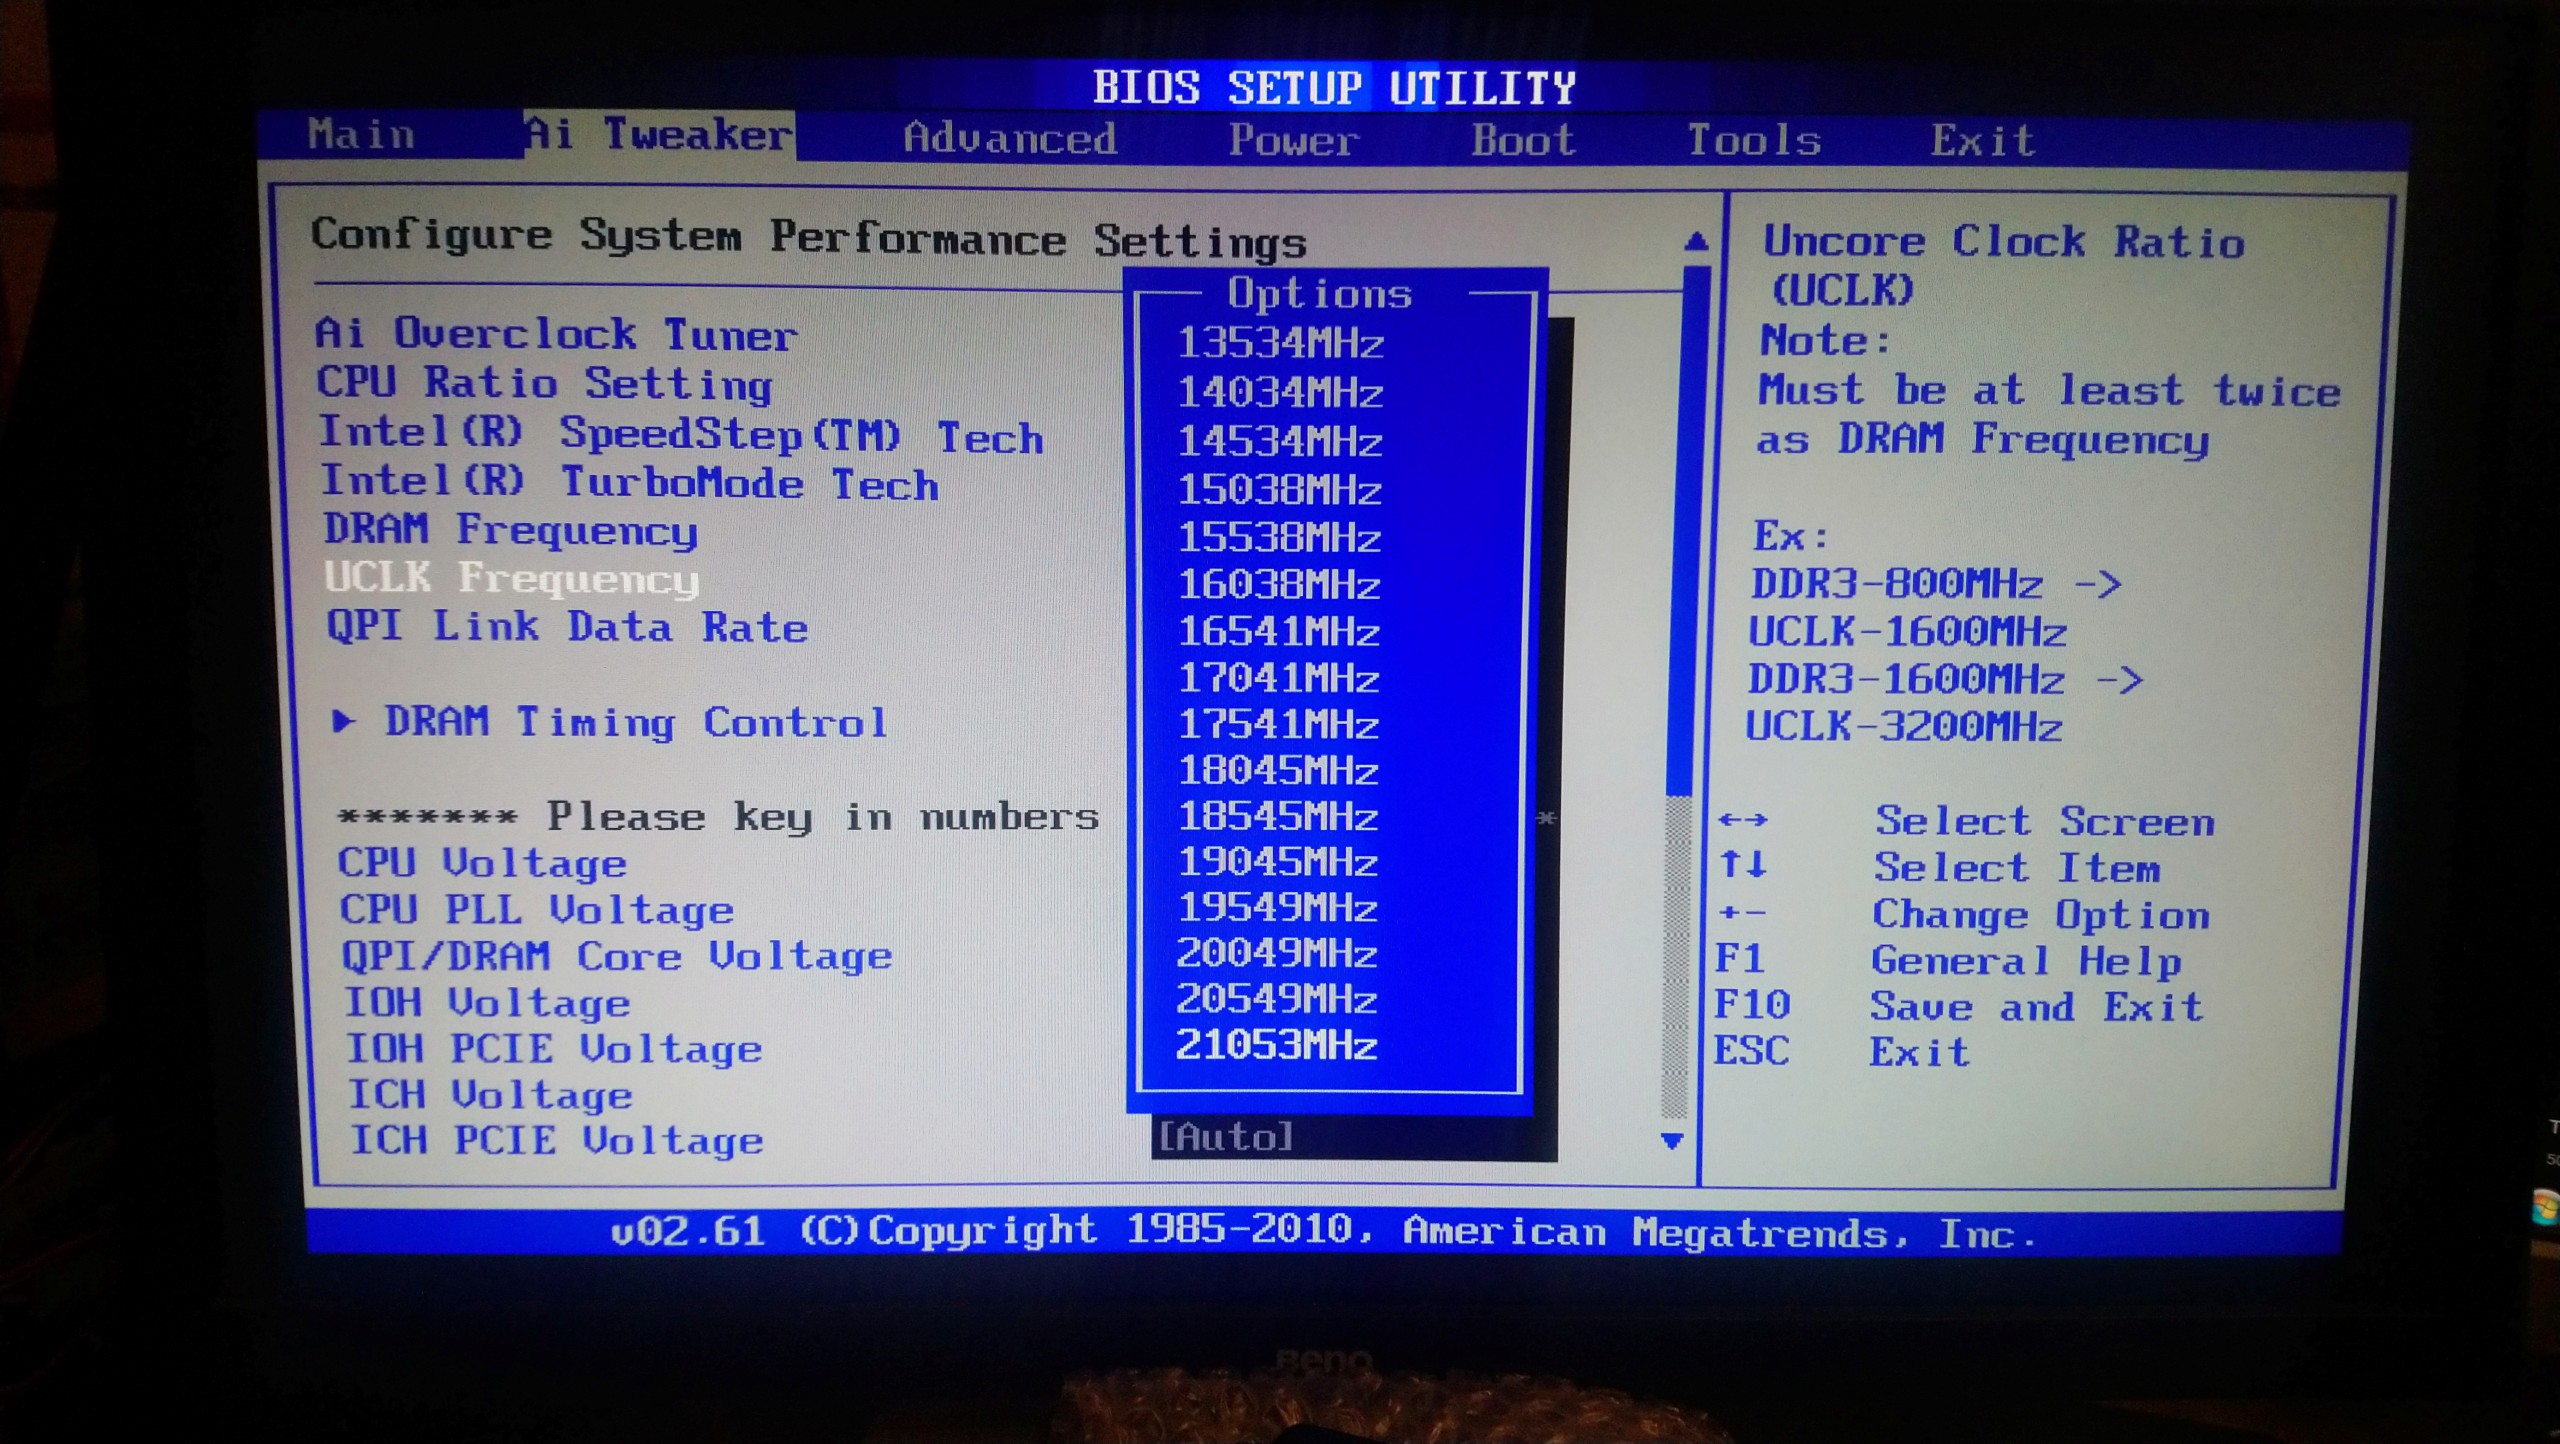Select the 20049MHz entry

point(1277,954)
